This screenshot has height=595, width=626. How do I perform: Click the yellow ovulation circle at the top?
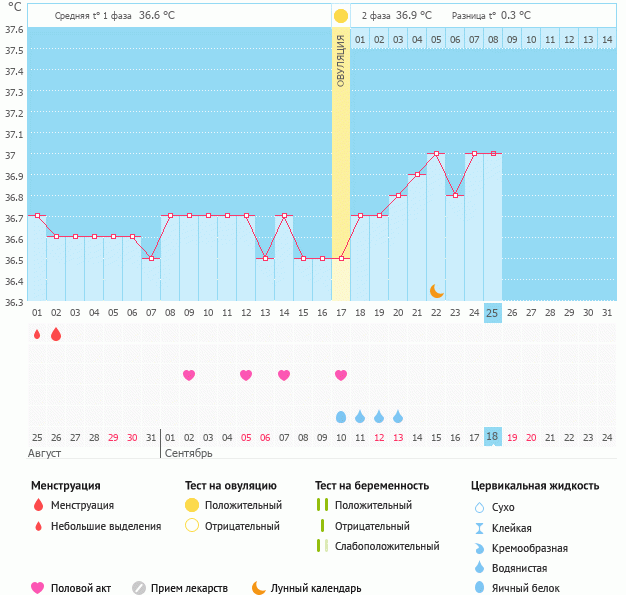click(341, 16)
